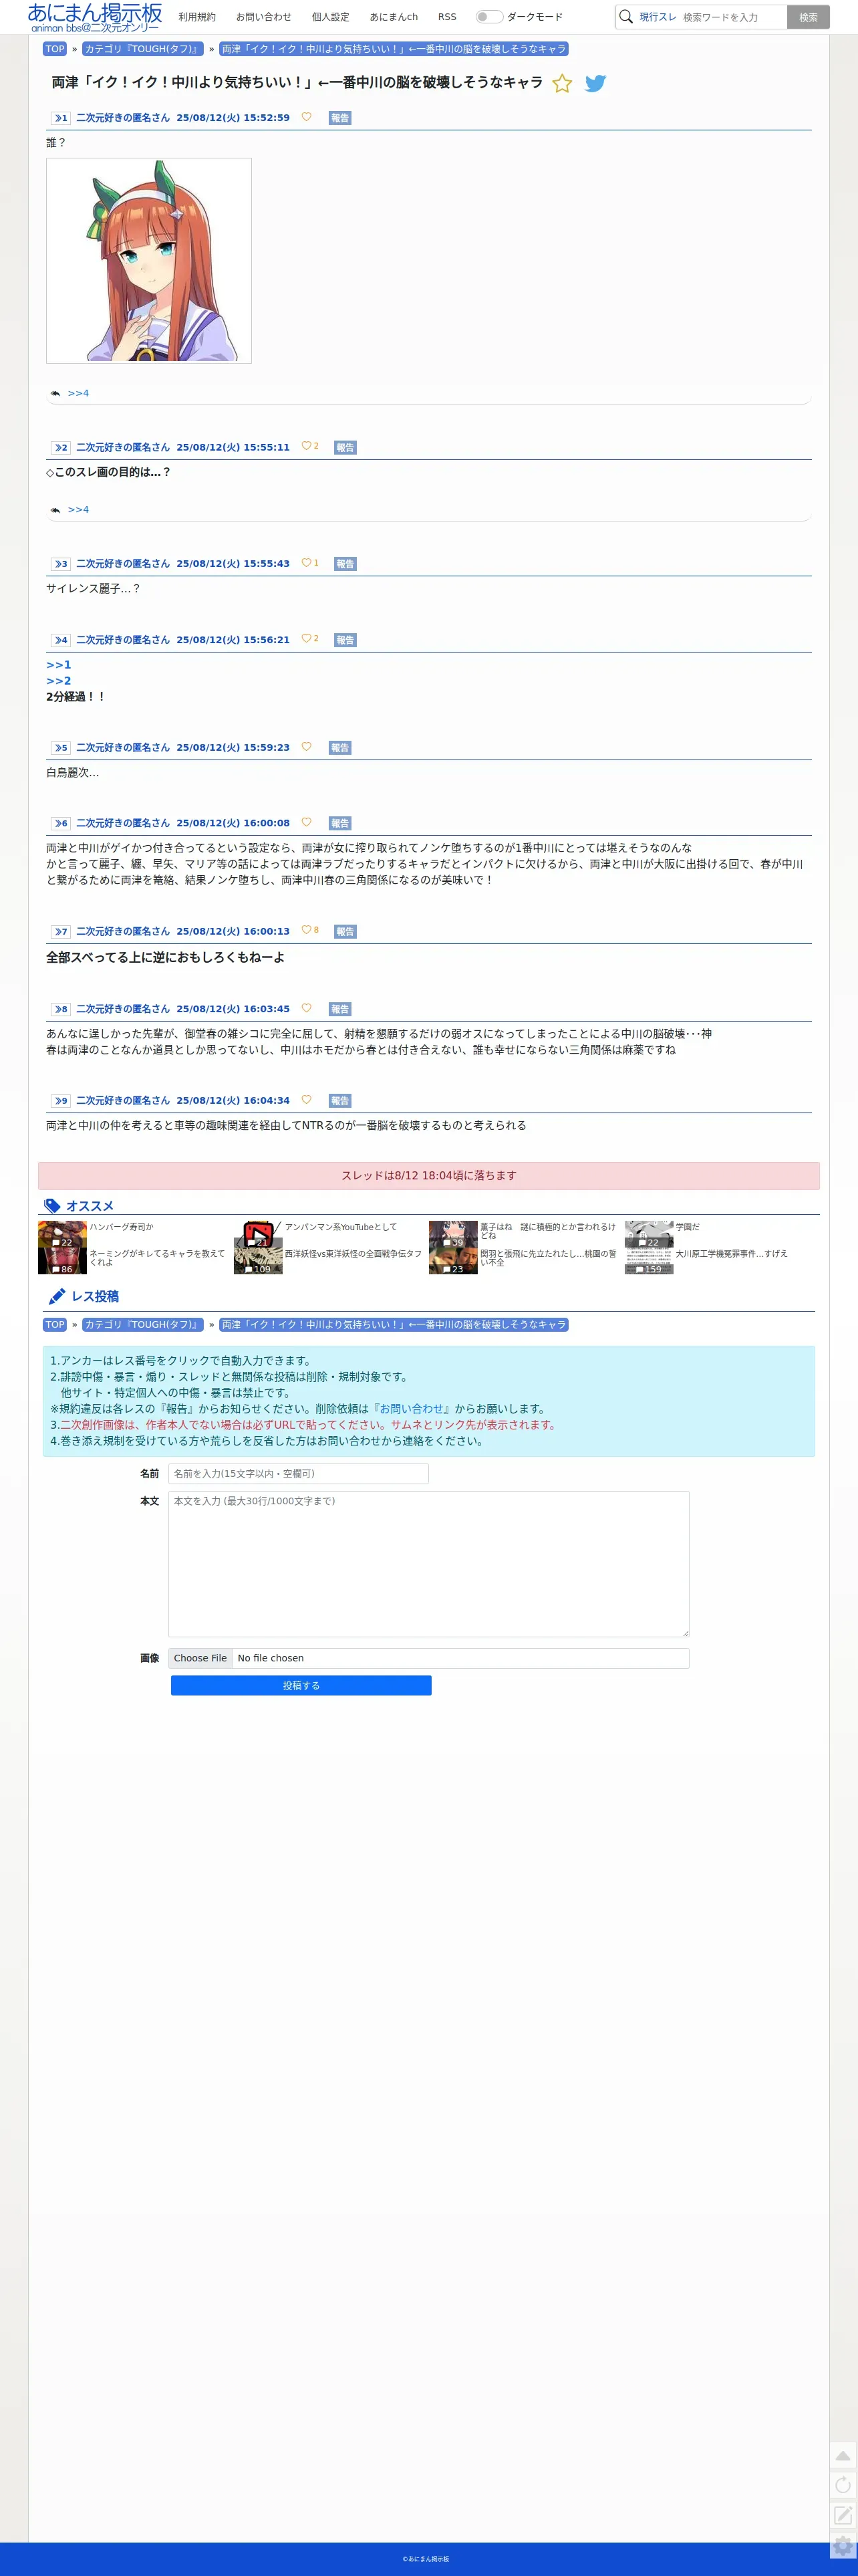Image resolution: width=858 pixels, height=2576 pixels.
Task: Go to あにまんch
Action: tap(394, 17)
